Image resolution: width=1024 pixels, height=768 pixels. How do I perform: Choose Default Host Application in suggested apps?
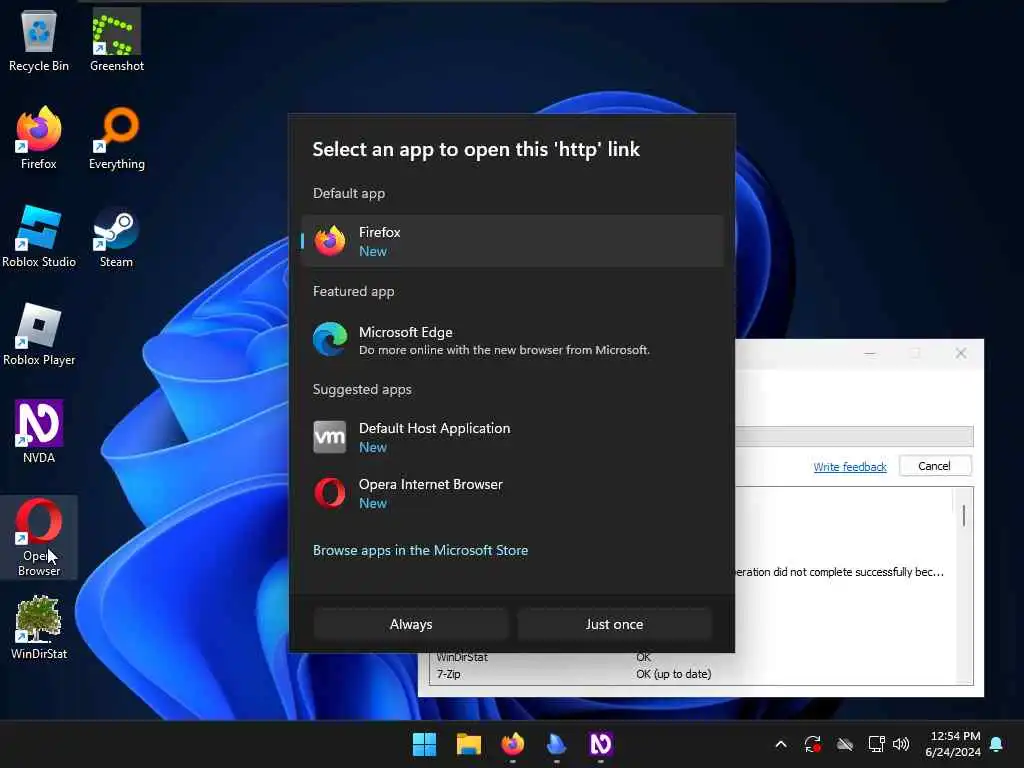[513, 437]
